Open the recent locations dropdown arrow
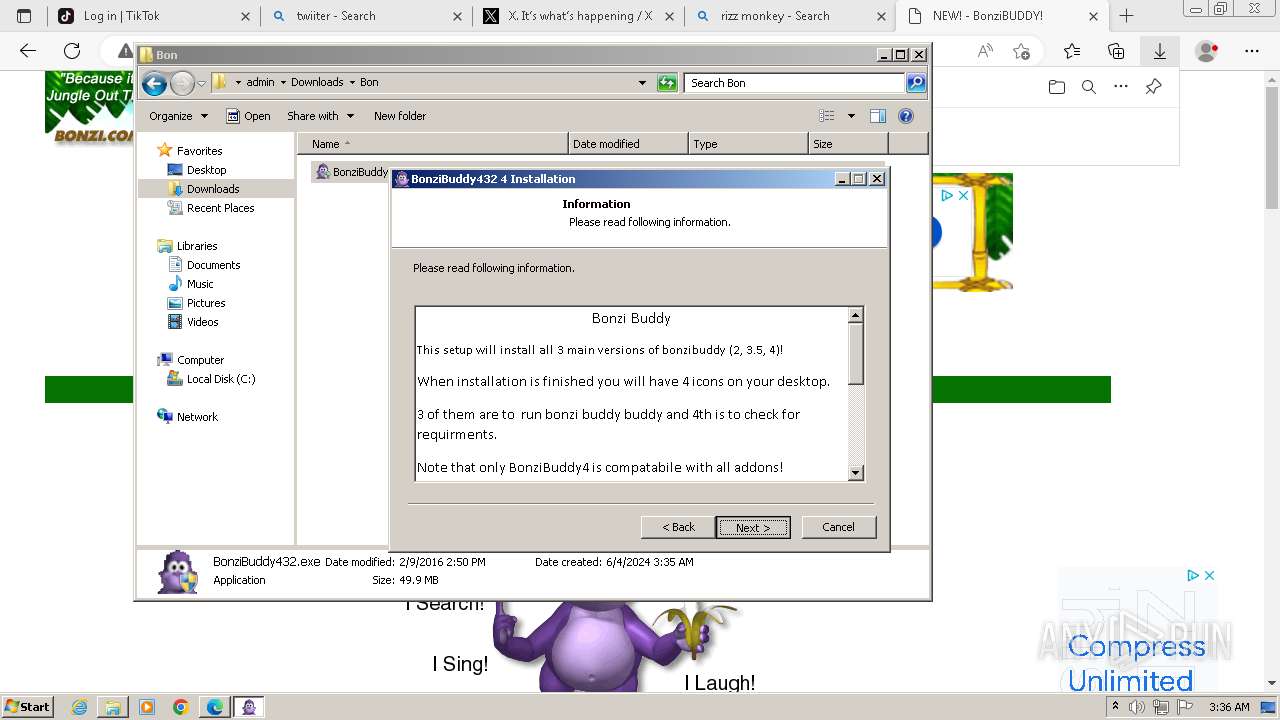Screen dimensions: 1280x720 tap(201, 83)
